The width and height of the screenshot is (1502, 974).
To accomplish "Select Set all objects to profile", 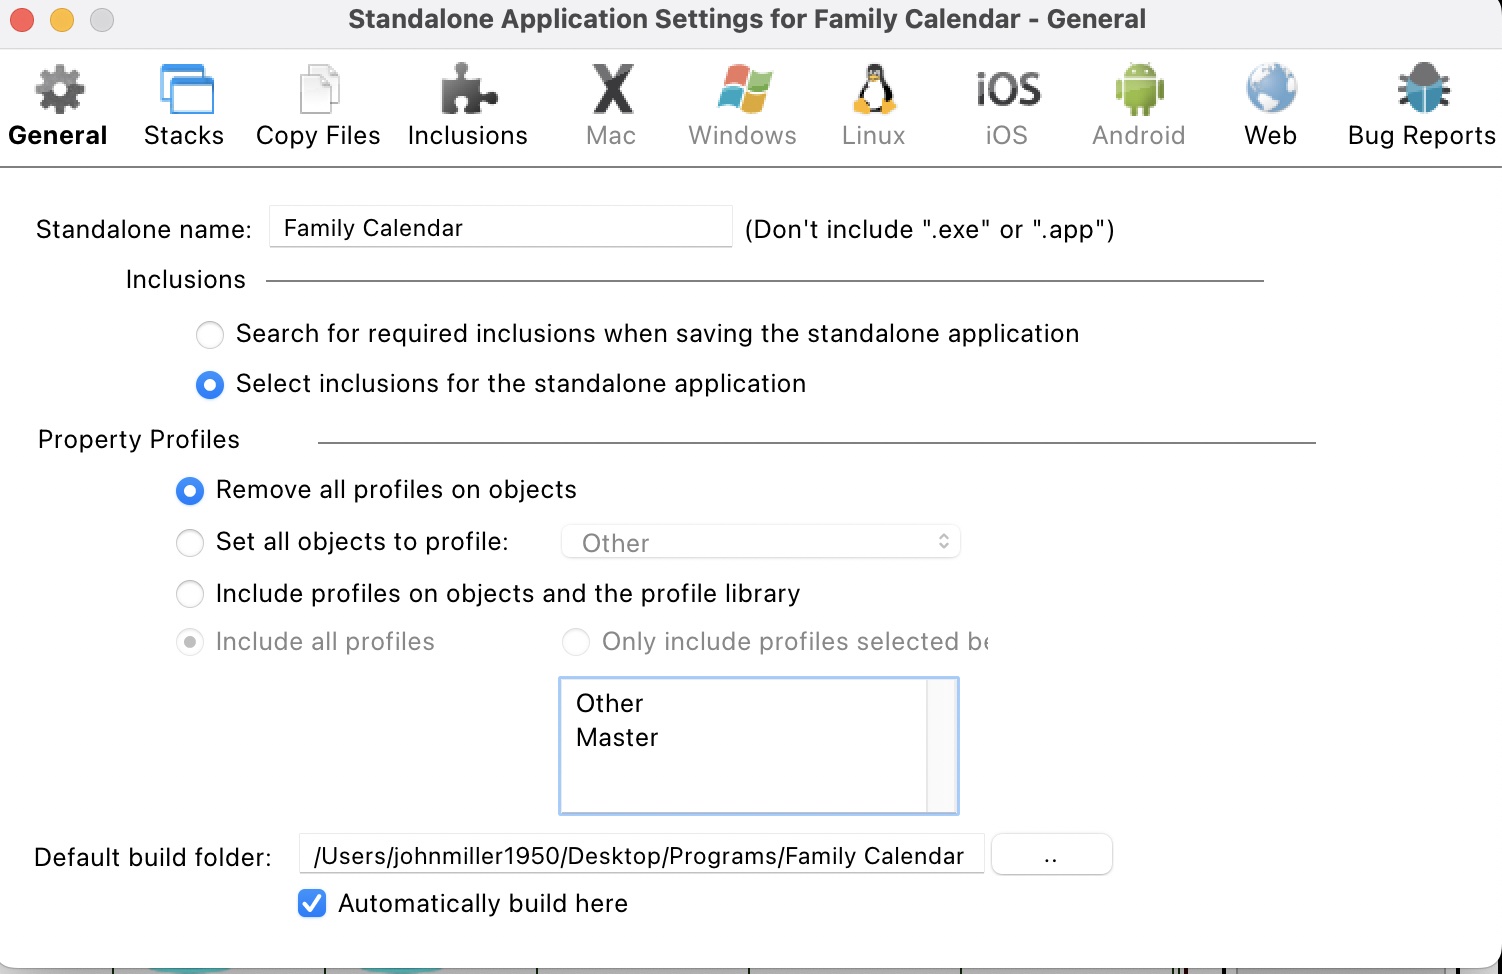I will [x=190, y=543].
